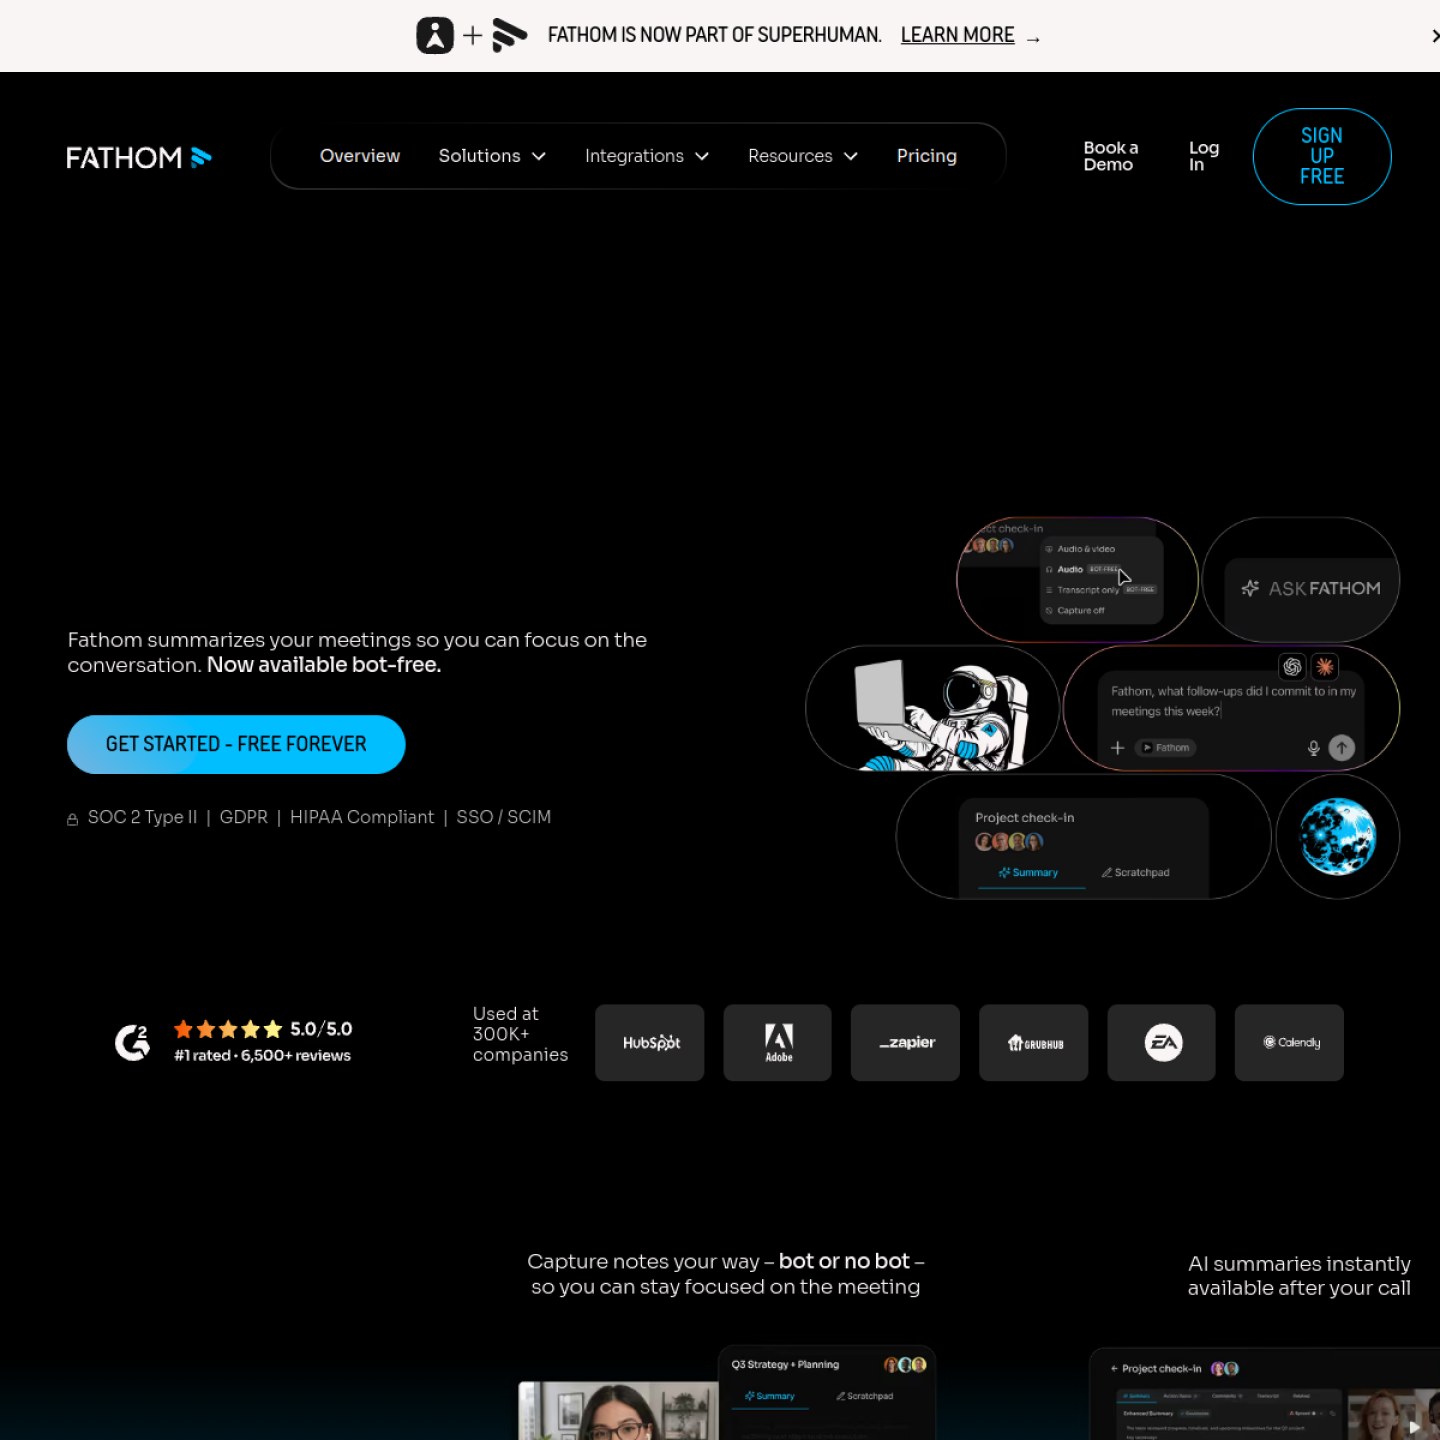Viewport: 1440px width, 1440px height.
Task: Click the Calendly logo tile
Action: click(x=1289, y=1042)
